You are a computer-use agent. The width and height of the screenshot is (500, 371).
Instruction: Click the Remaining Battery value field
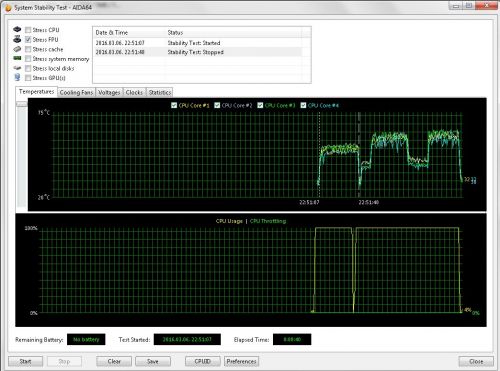86,340
